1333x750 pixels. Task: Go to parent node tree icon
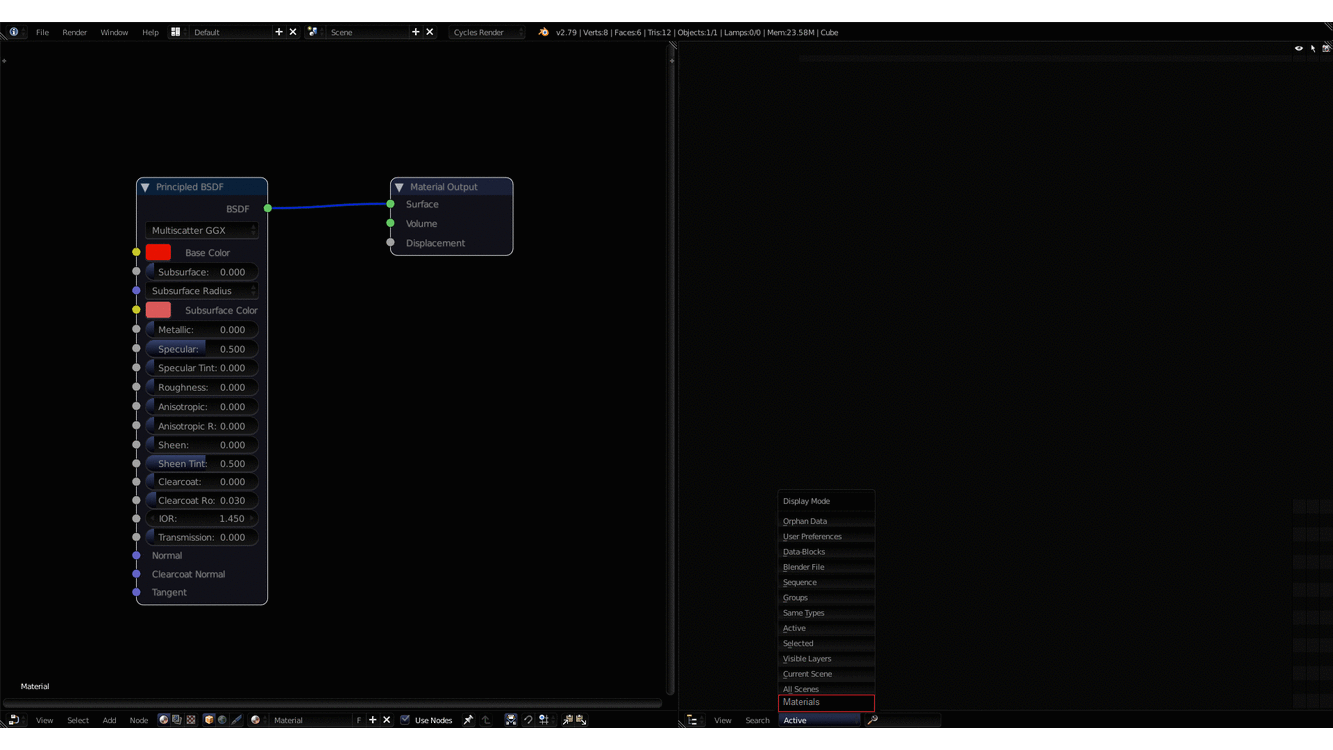[486, 720]
